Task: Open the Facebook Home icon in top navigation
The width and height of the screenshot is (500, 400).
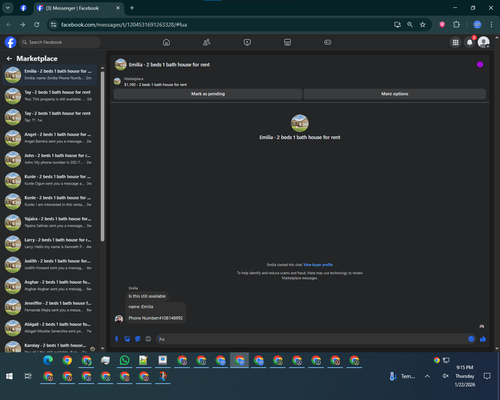Action: coord(166,42)
